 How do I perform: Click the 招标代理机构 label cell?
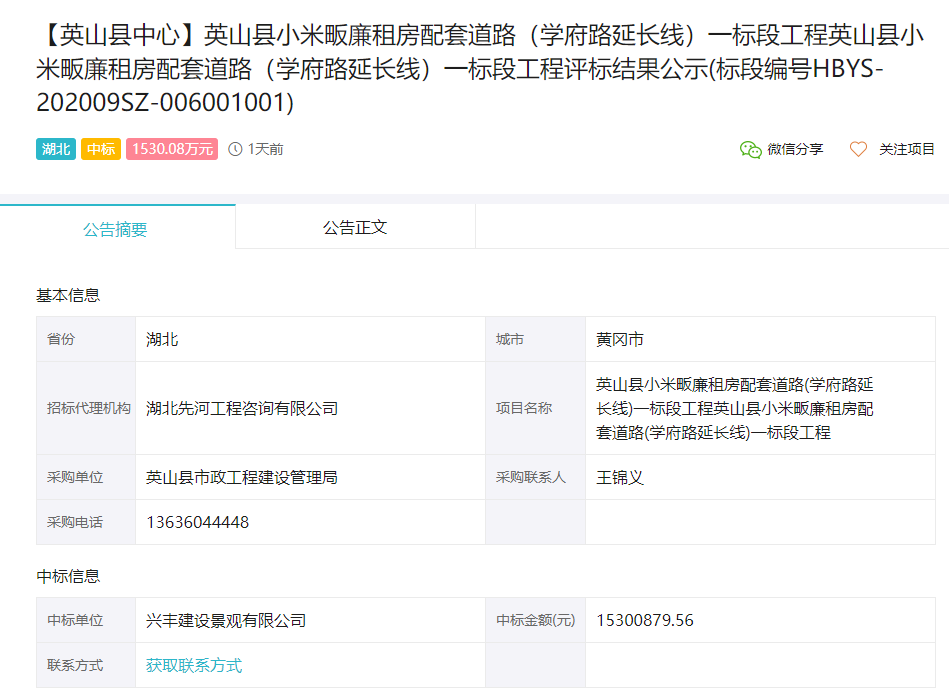(x=86, y=408)
